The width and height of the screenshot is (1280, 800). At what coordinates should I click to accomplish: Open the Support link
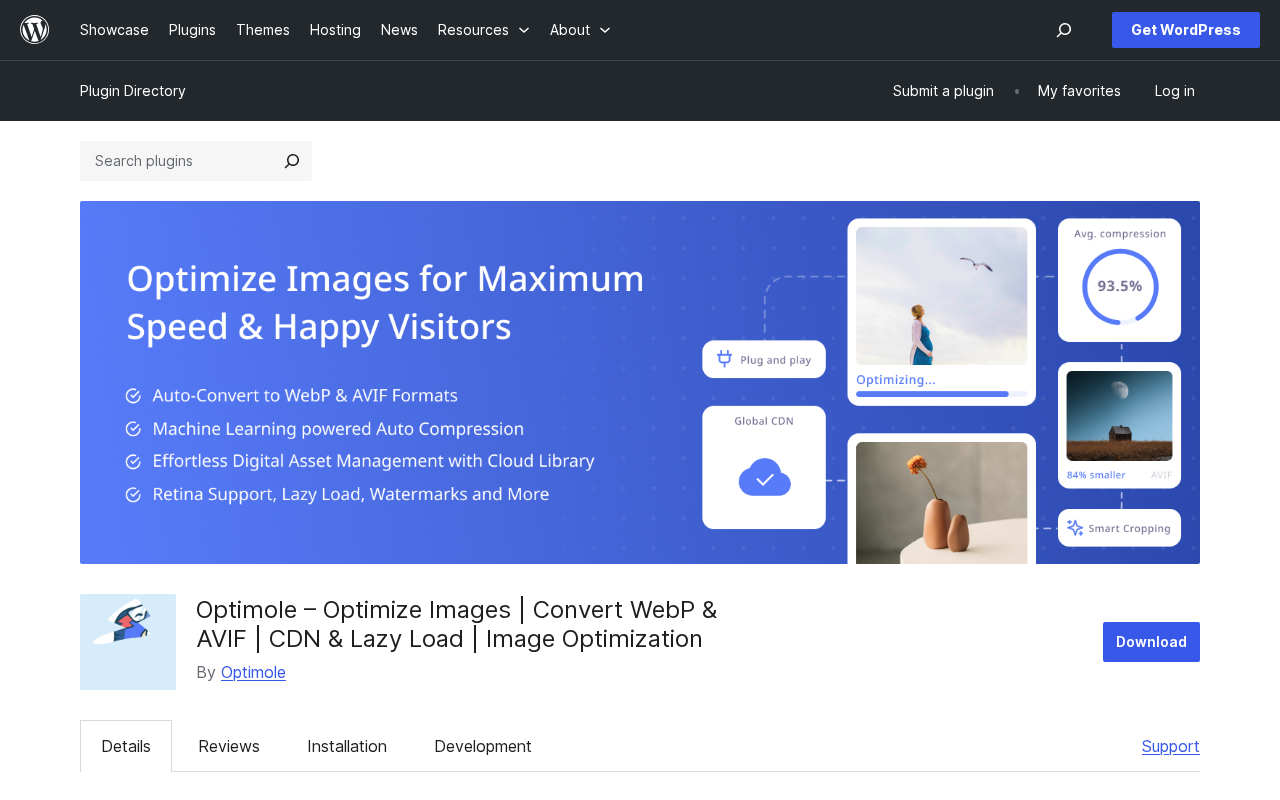(x=1171, y=746)
